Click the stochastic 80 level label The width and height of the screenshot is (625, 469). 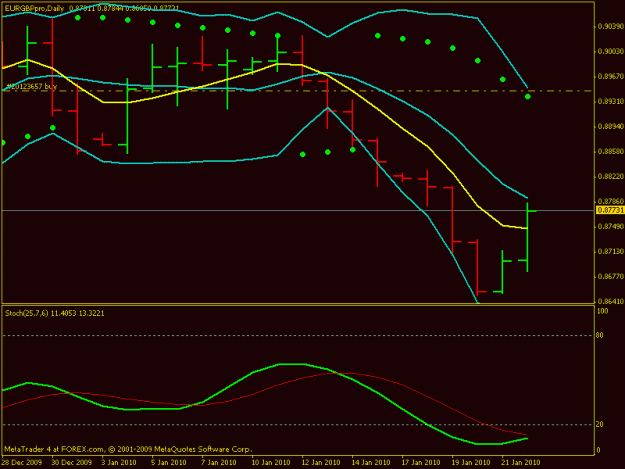coord(599,336)
